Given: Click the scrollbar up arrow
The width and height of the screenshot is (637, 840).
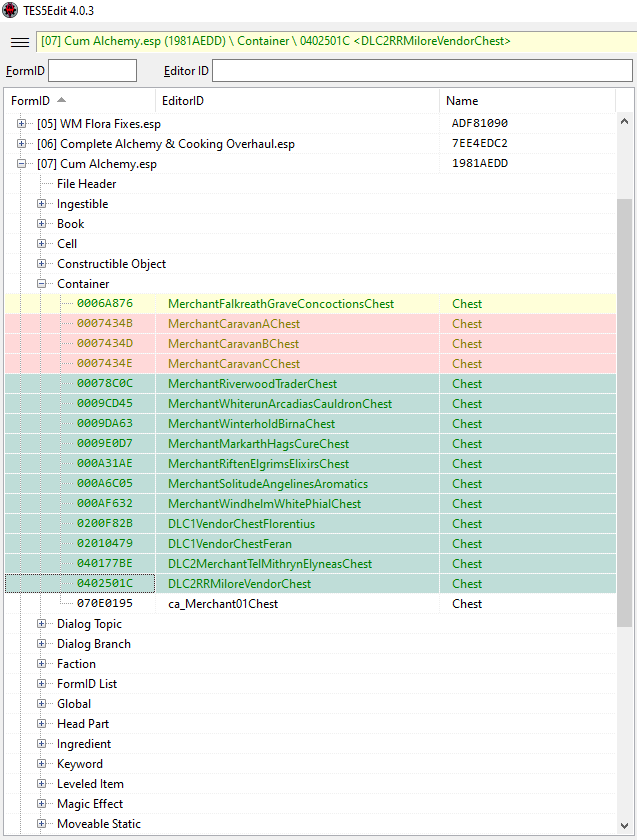Looking at the screenshot, I should point(624,122).
